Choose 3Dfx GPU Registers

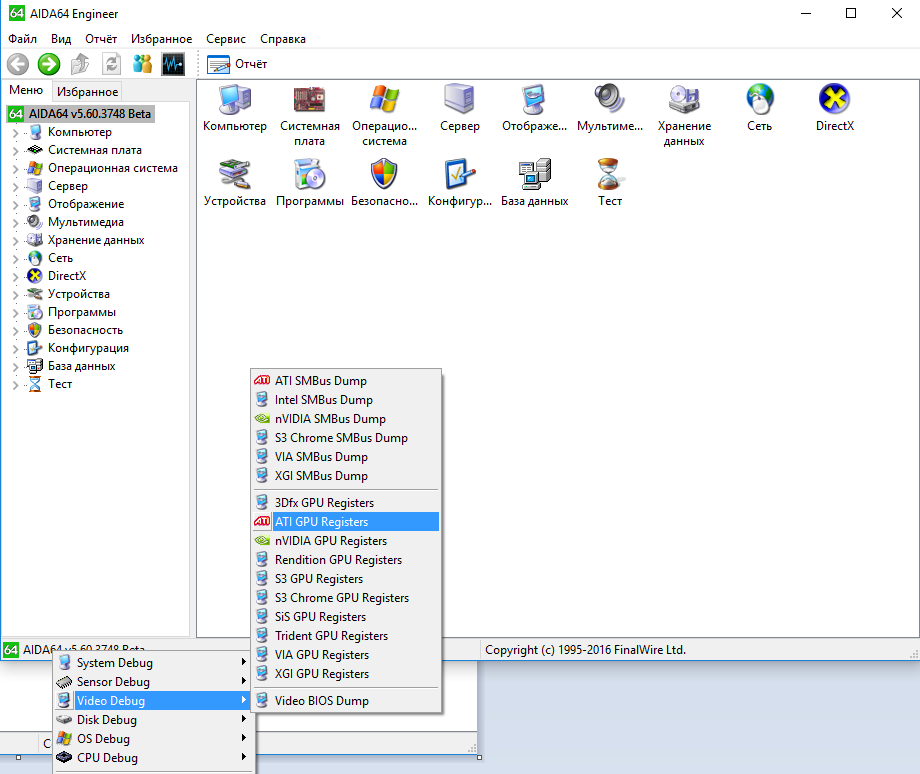coord(346,503)
